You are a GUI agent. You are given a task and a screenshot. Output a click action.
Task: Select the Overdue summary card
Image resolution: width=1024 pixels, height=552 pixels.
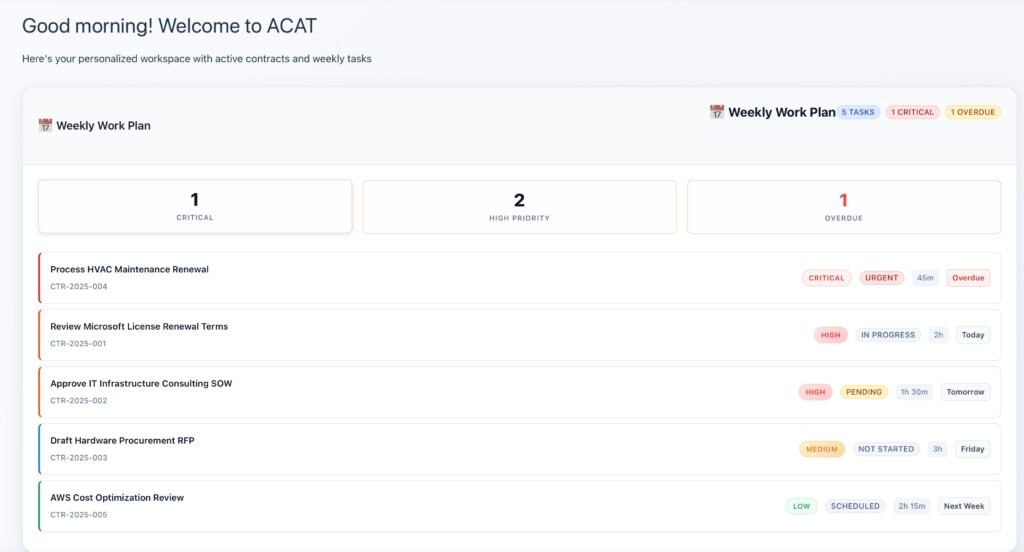point(843,207)
